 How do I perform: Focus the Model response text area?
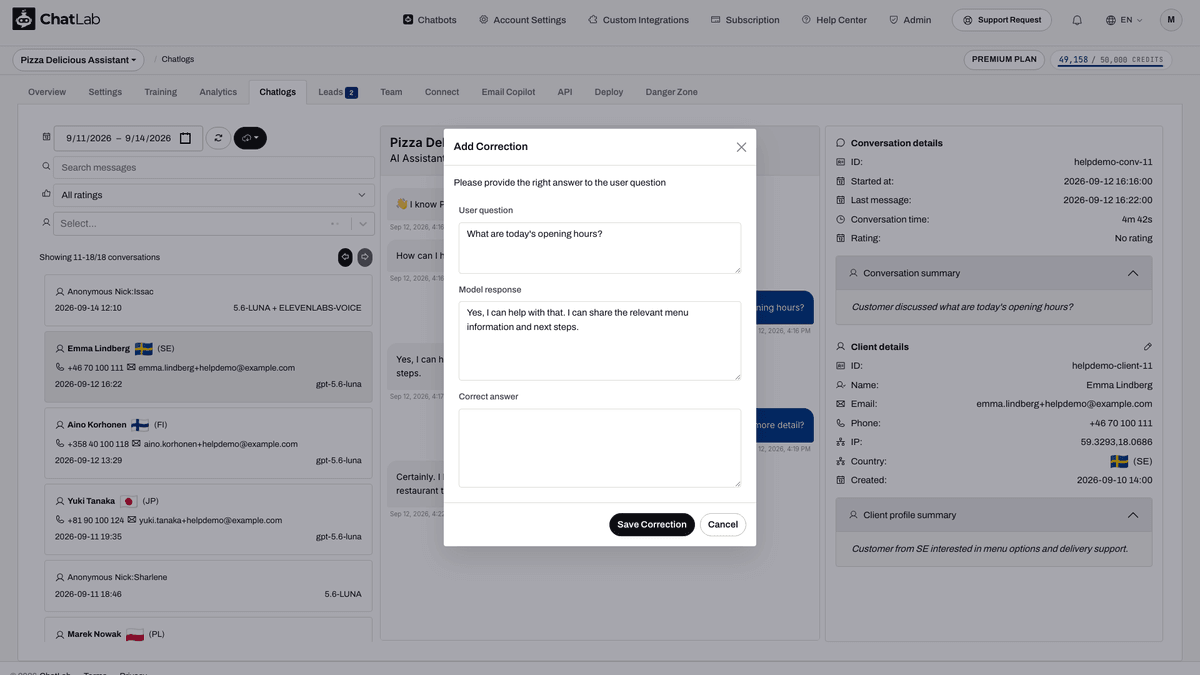pos(600,341)
